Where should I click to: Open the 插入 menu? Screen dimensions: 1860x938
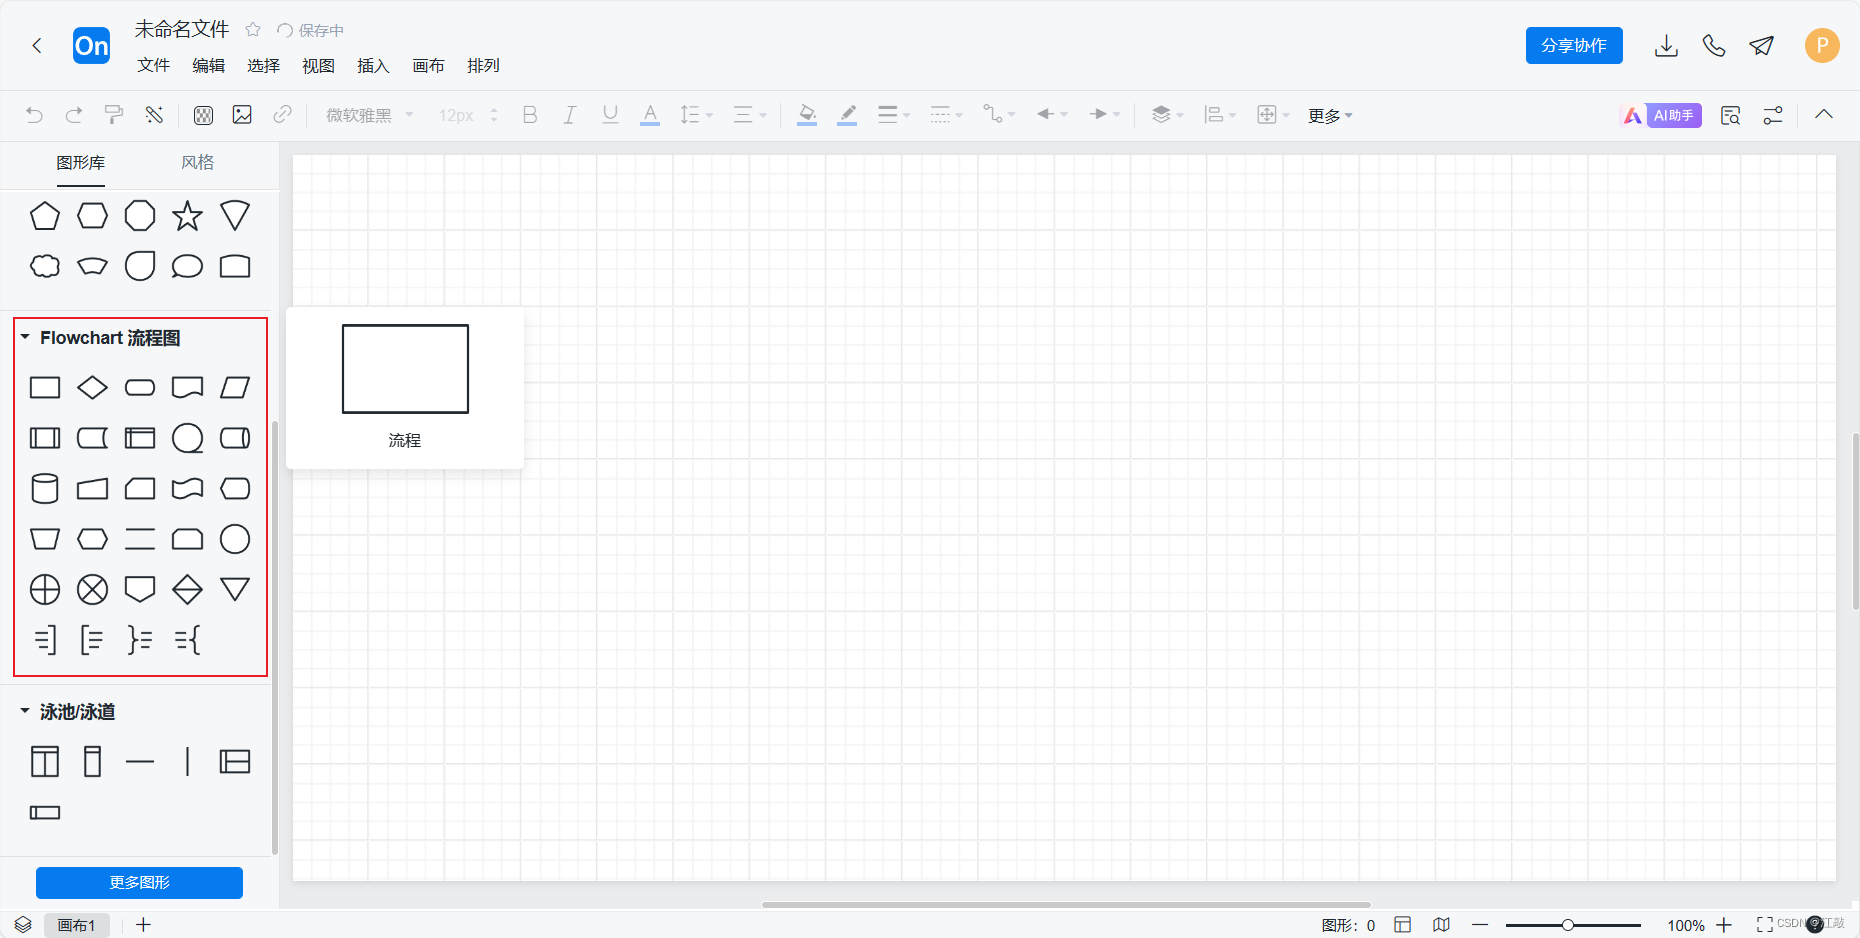point(373,66)
